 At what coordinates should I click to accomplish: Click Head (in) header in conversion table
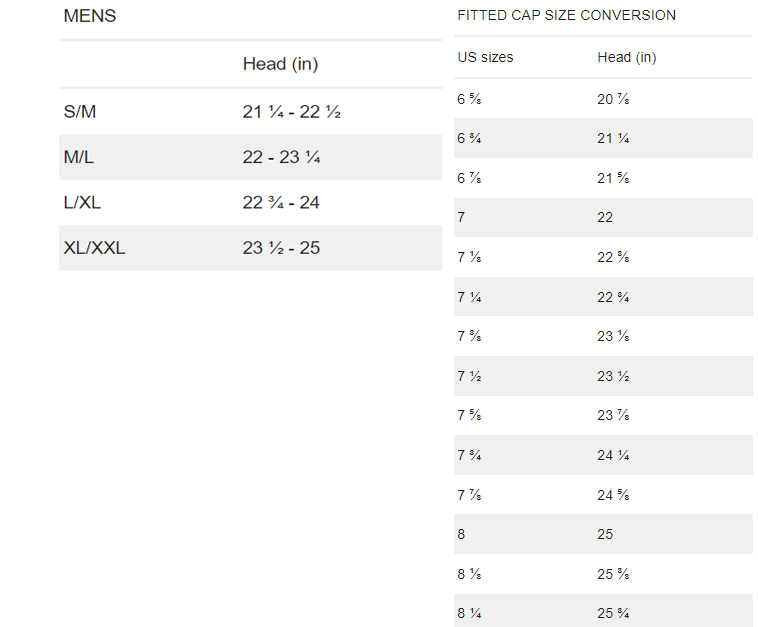click(627, 58)
